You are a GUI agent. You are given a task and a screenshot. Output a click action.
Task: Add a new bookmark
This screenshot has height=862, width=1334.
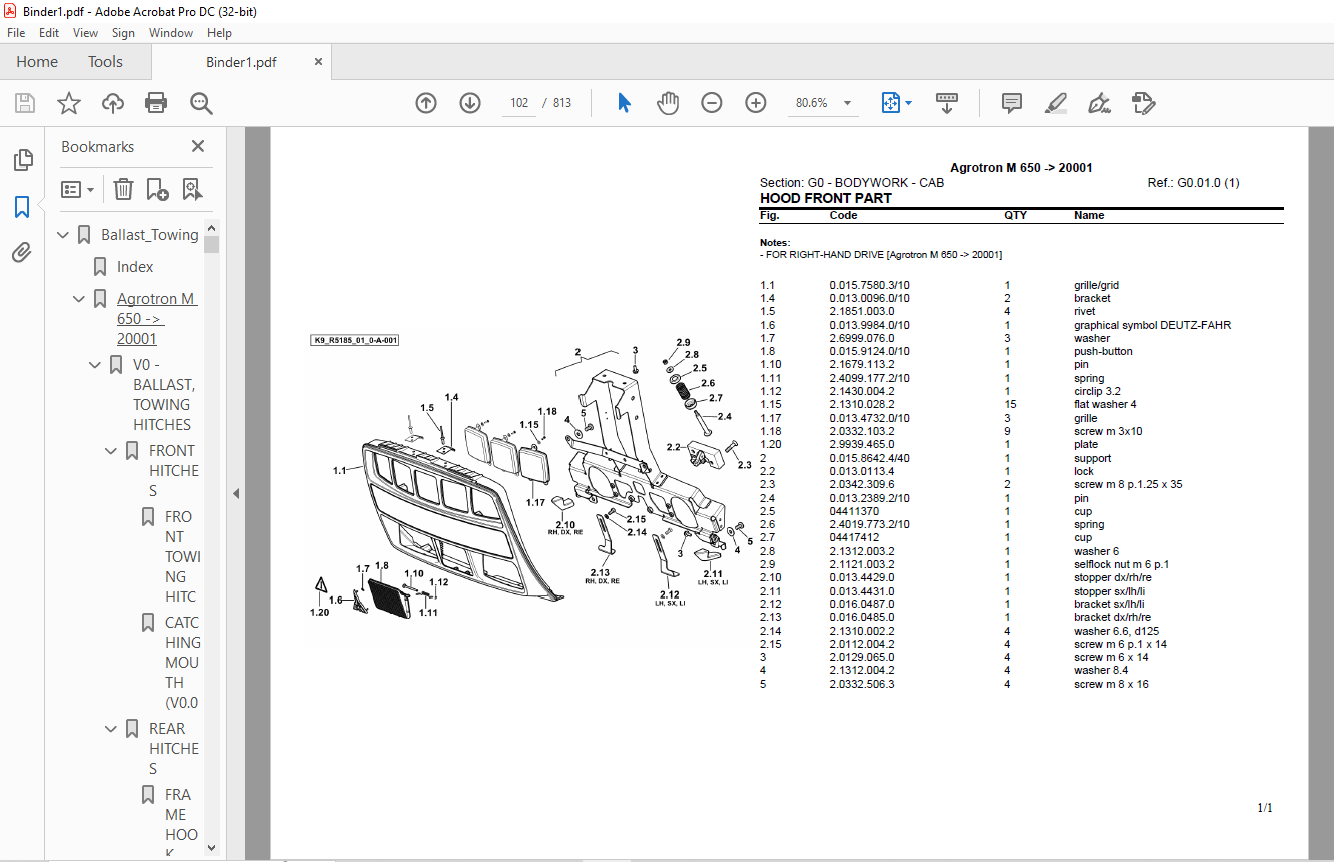point(157,189)
